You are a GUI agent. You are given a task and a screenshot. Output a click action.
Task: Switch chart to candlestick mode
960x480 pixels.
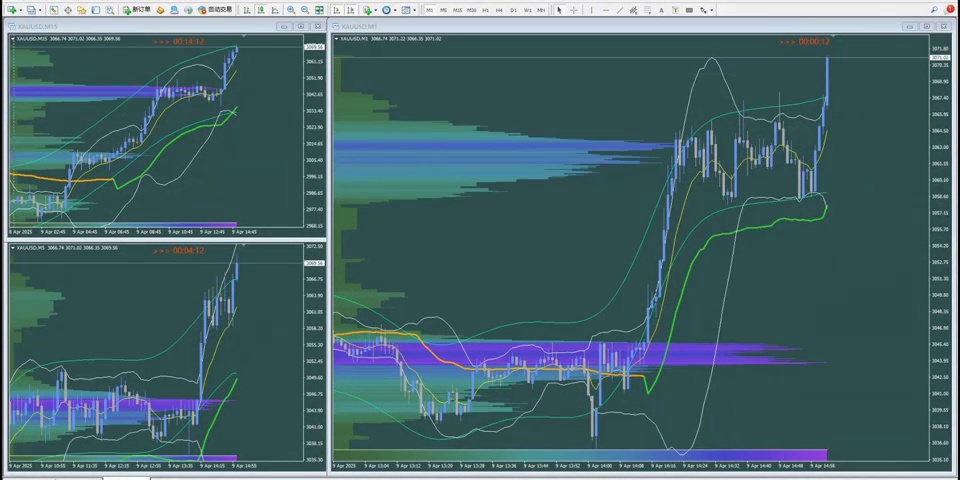(x=261, y=10)
